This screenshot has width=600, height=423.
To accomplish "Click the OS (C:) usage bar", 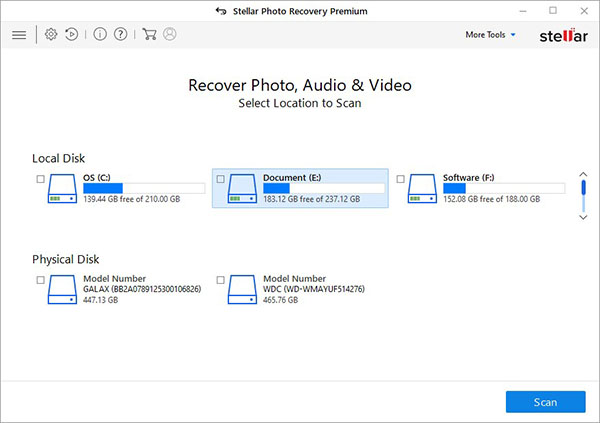I will click(x=144, y=188).
